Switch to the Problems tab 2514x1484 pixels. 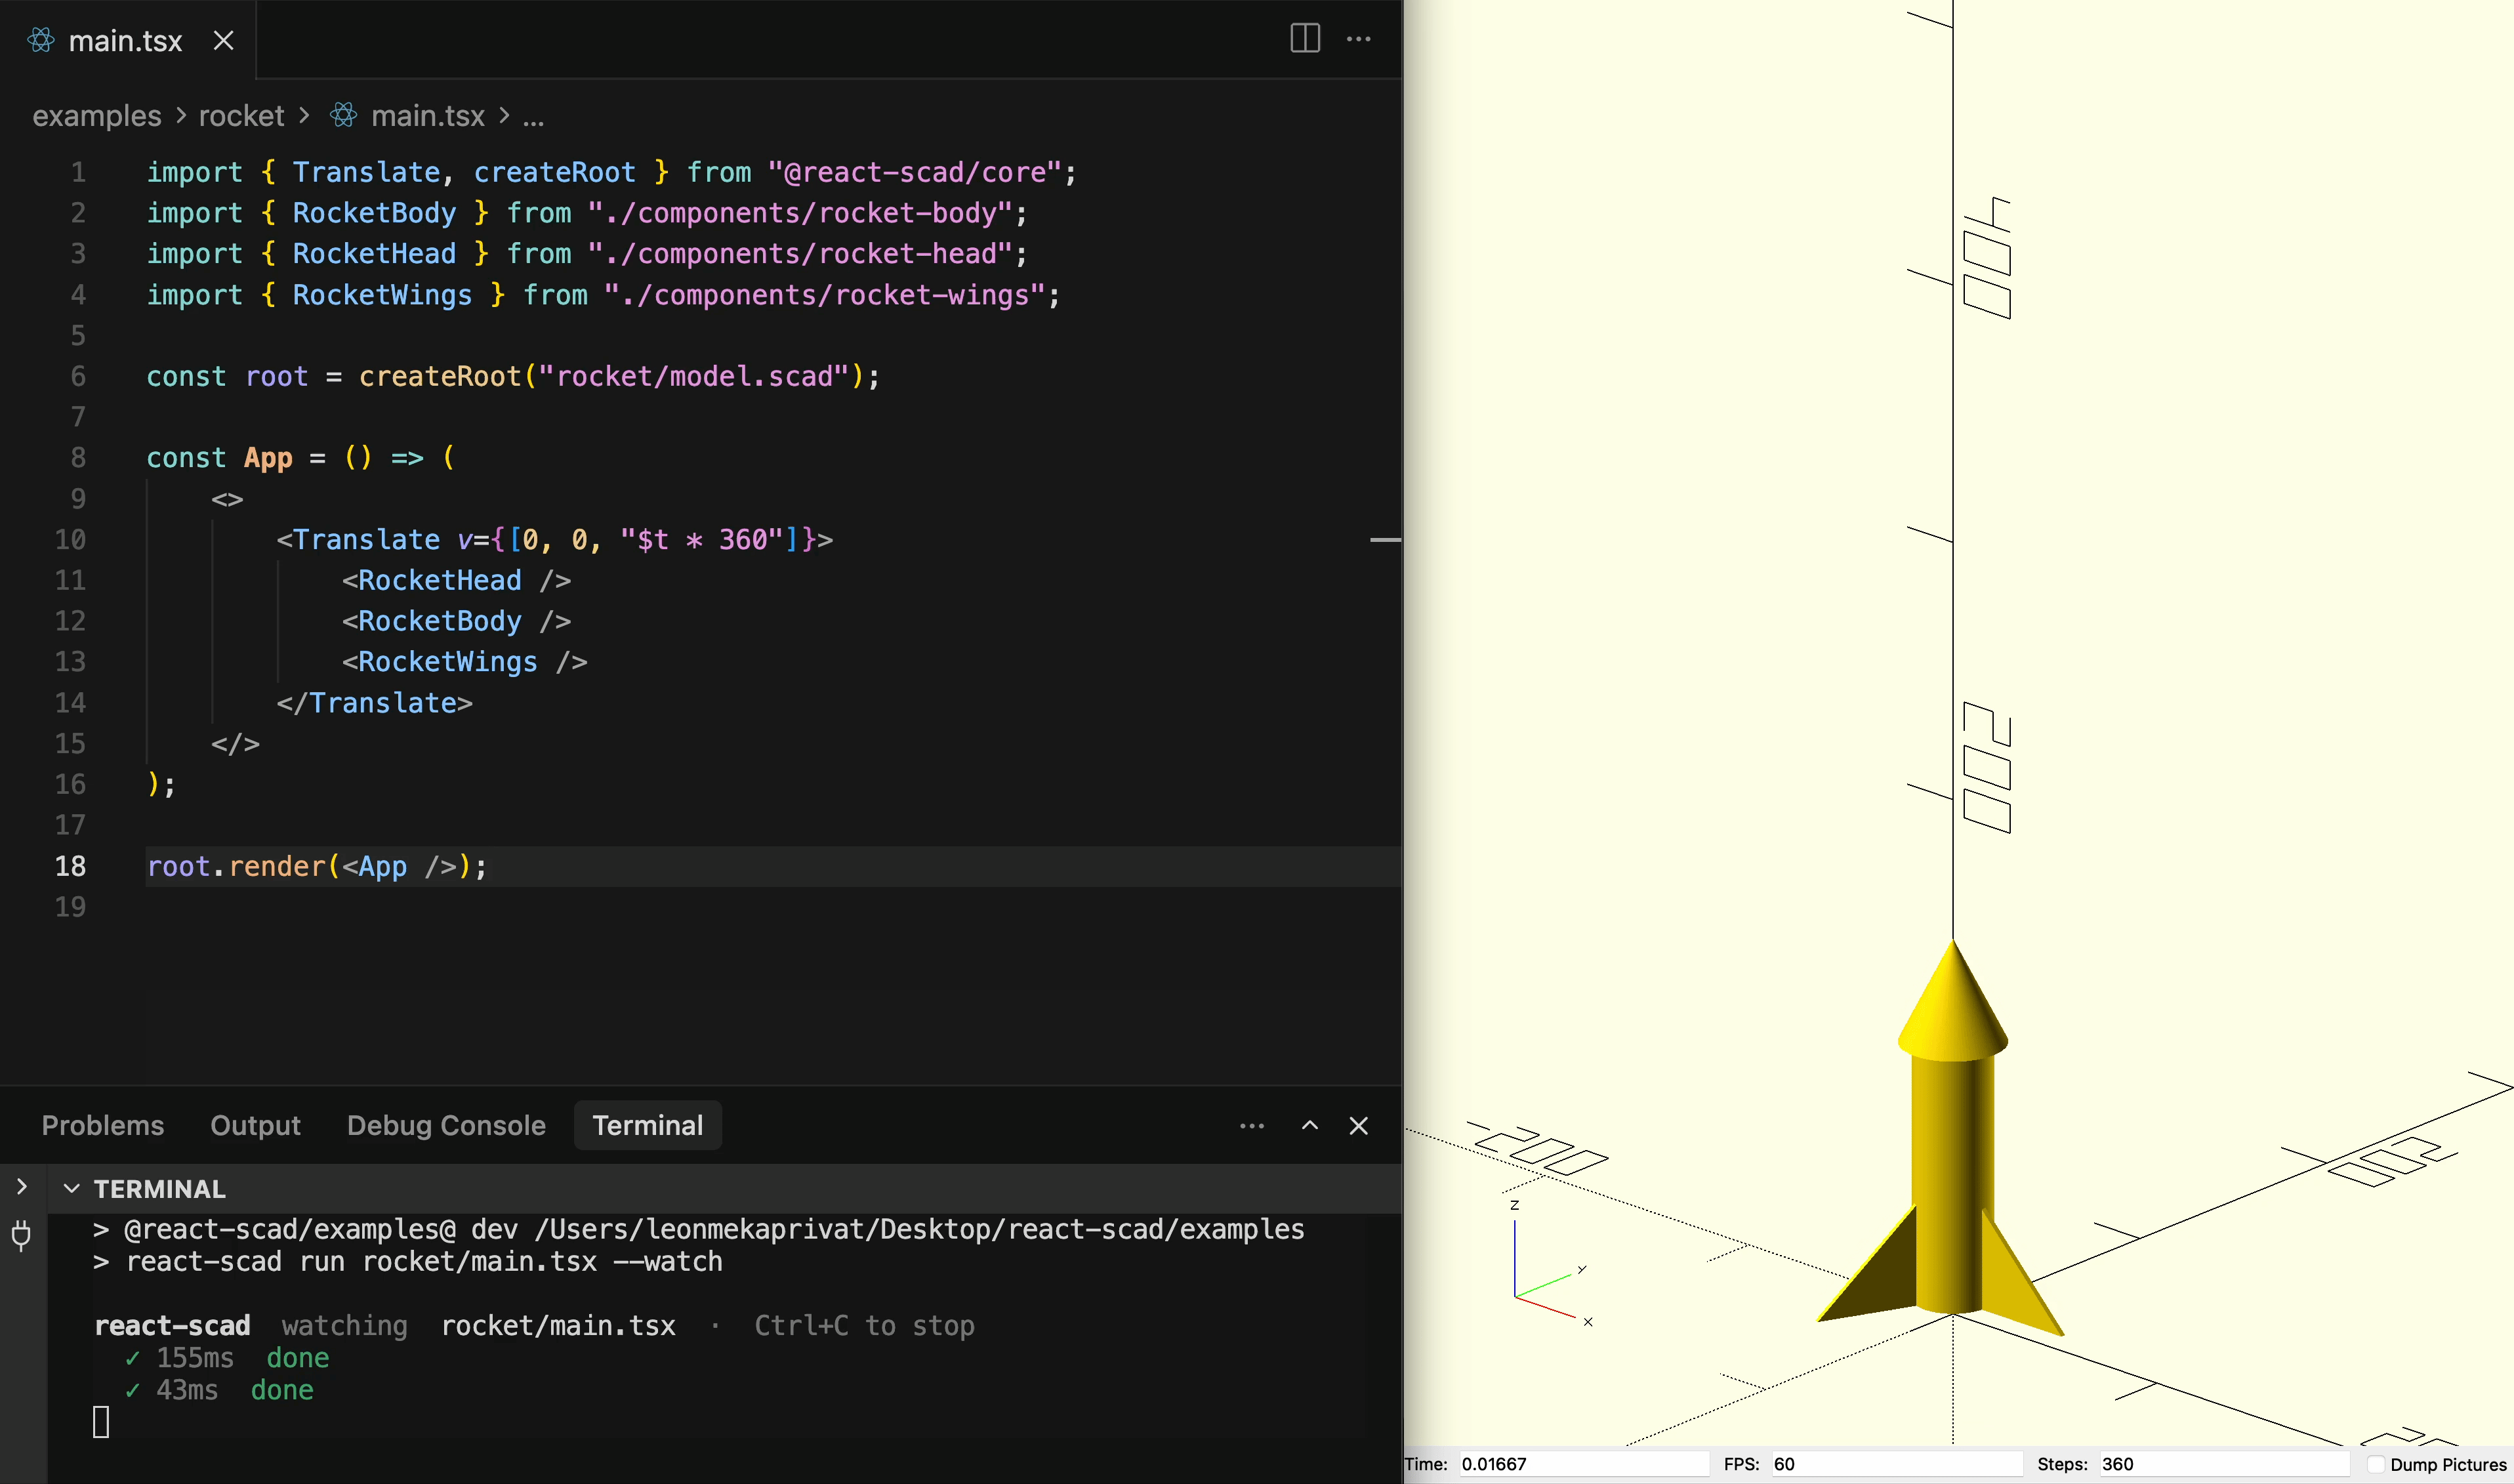point(102,1125)
